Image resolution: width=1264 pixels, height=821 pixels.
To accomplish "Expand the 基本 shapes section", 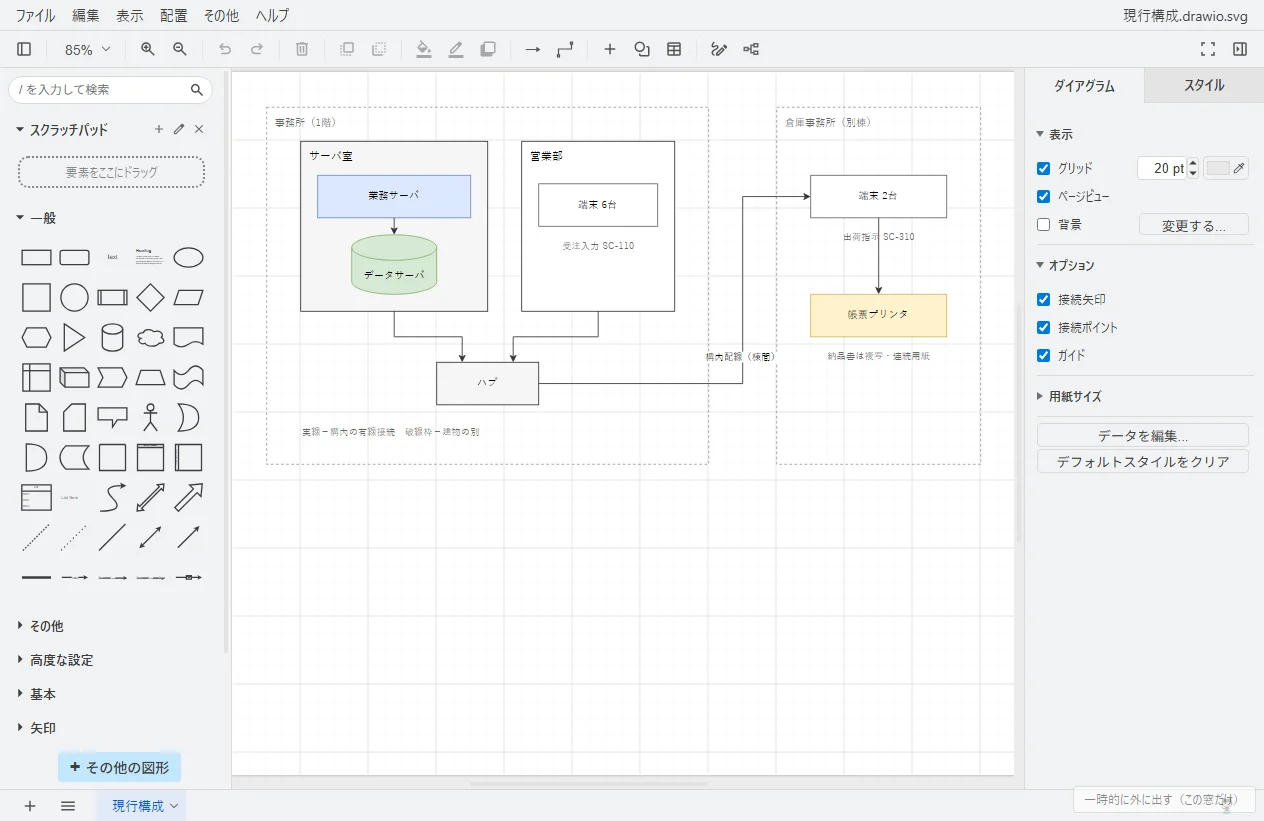I will point(36,694).
